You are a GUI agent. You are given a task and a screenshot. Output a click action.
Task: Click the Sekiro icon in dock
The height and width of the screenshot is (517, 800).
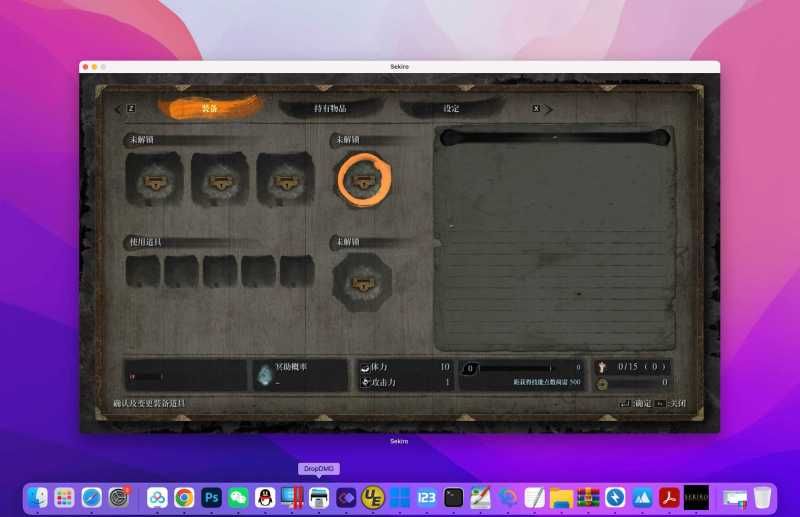[696, 498]
